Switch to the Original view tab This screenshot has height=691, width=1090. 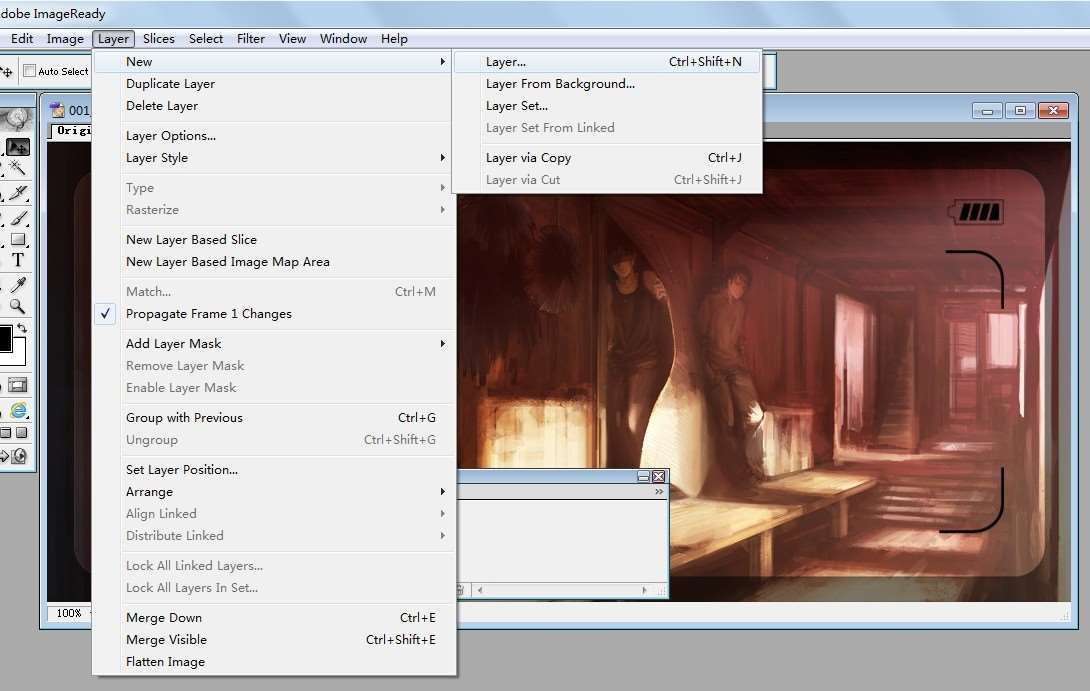tap(72, 131)
